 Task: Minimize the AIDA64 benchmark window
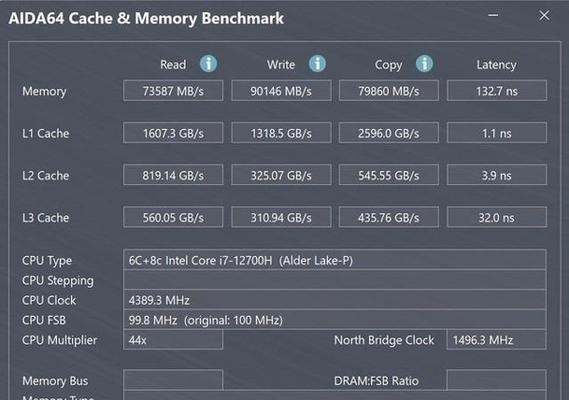493,15
